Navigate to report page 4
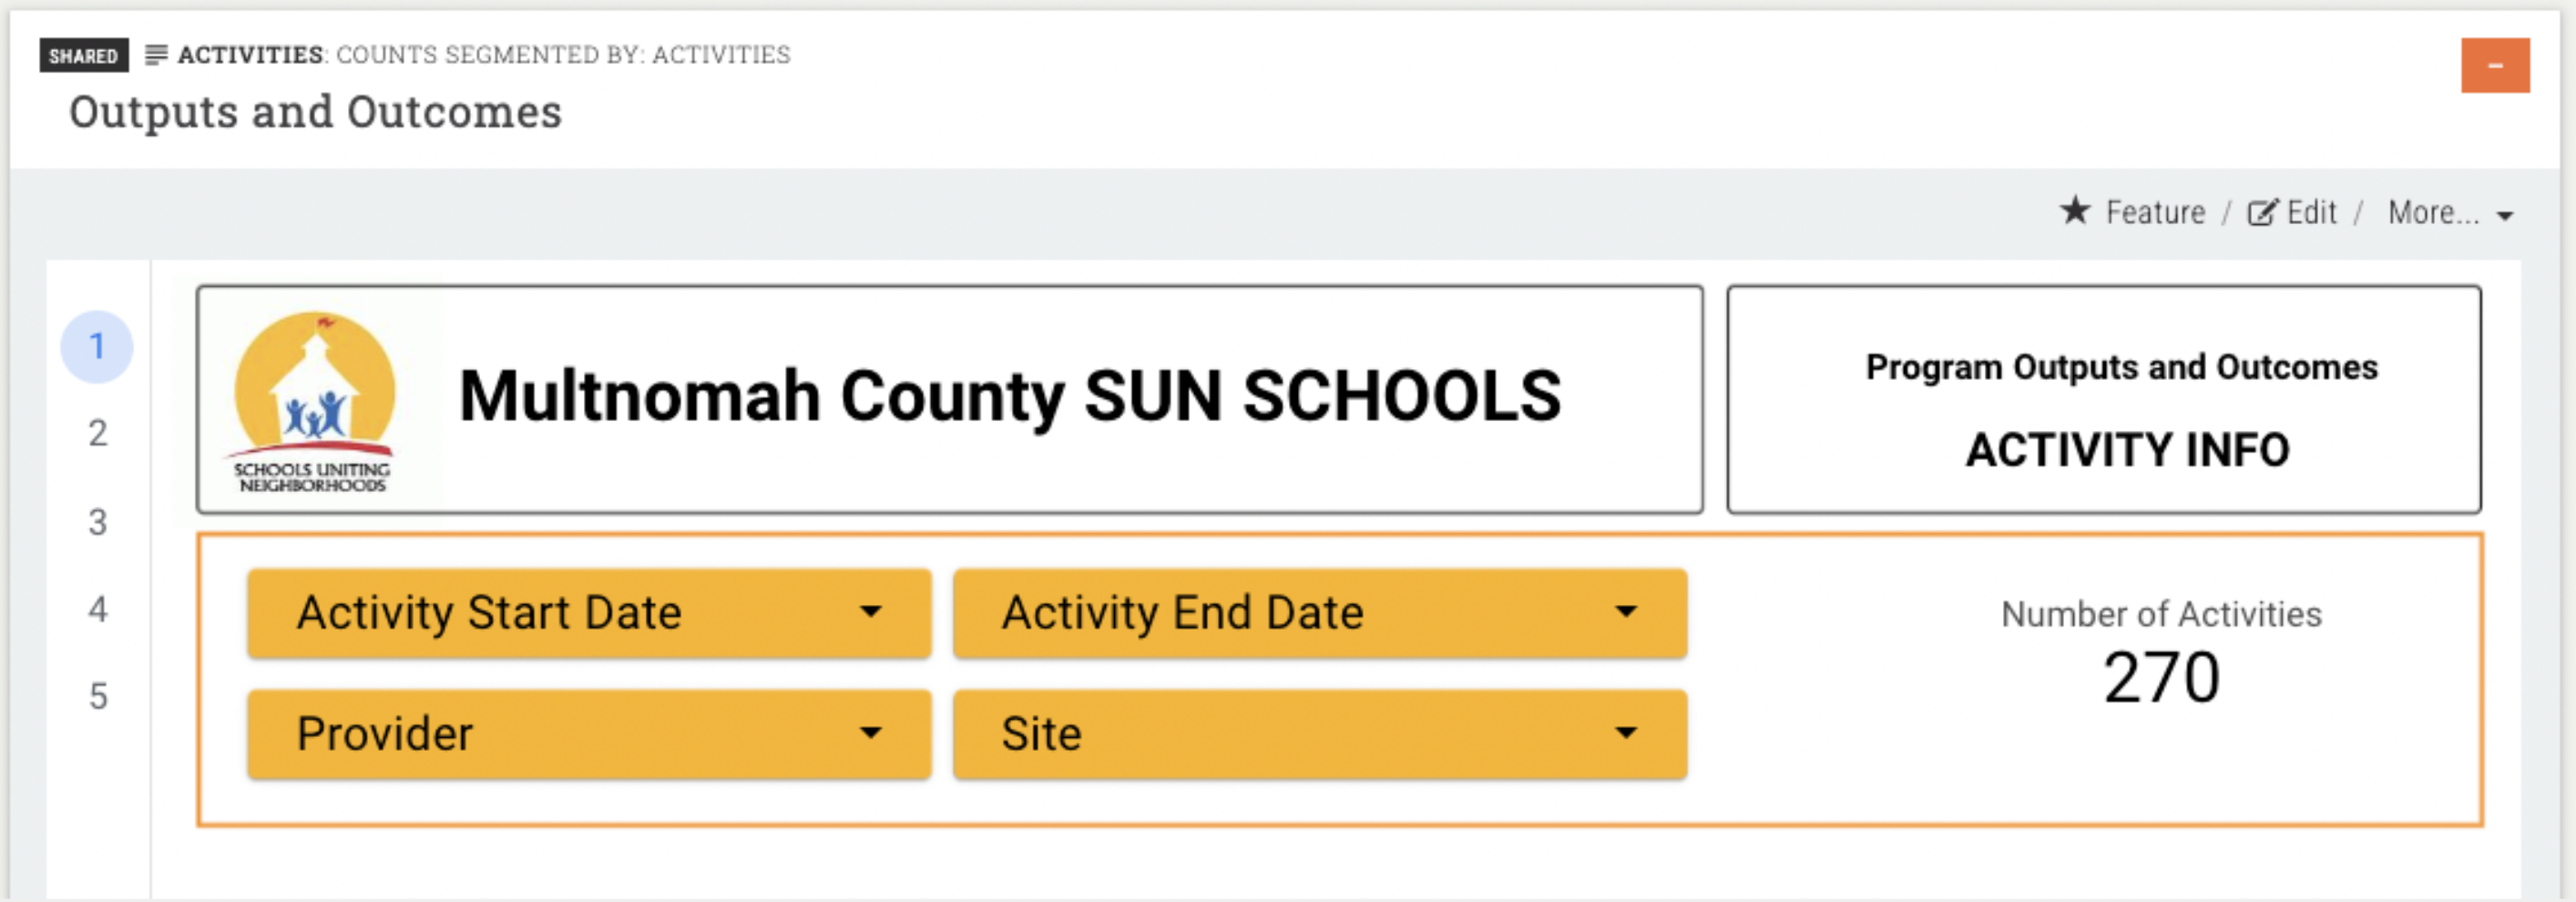Viewport: 2576px width, 902px height. coord(97,609)
